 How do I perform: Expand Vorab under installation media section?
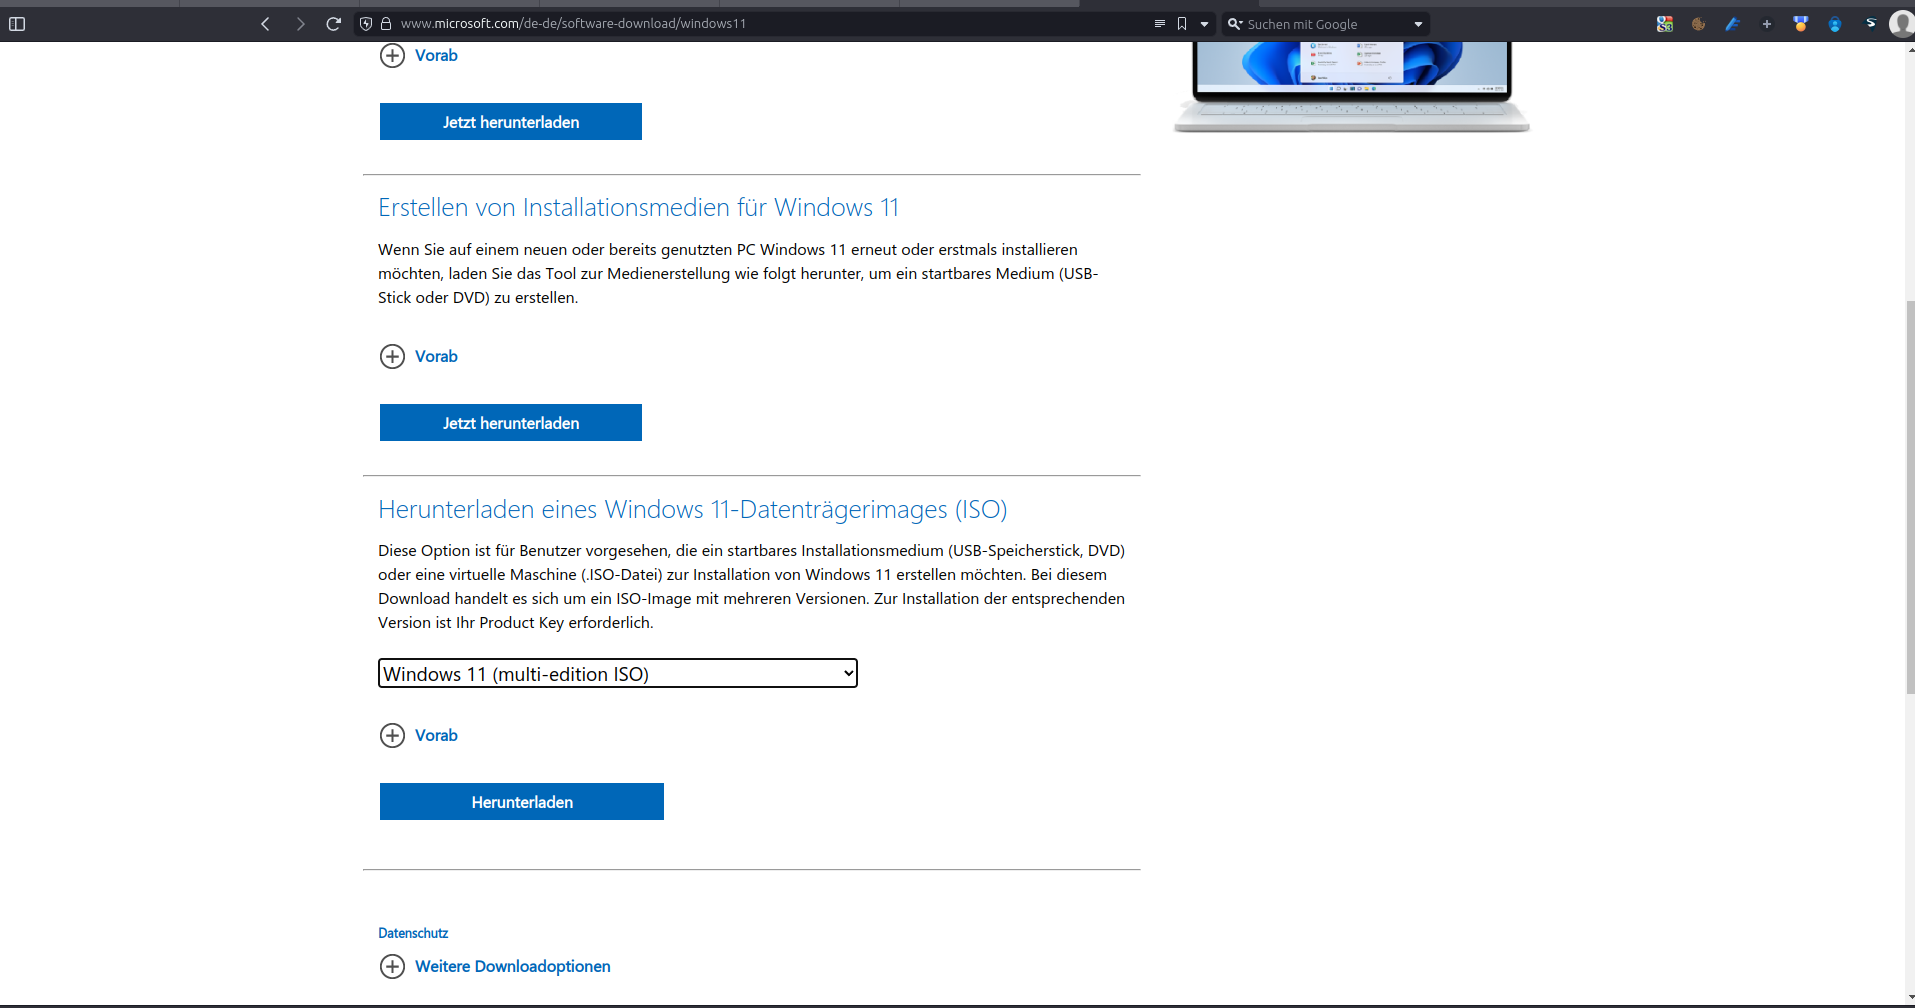[419, 356]
